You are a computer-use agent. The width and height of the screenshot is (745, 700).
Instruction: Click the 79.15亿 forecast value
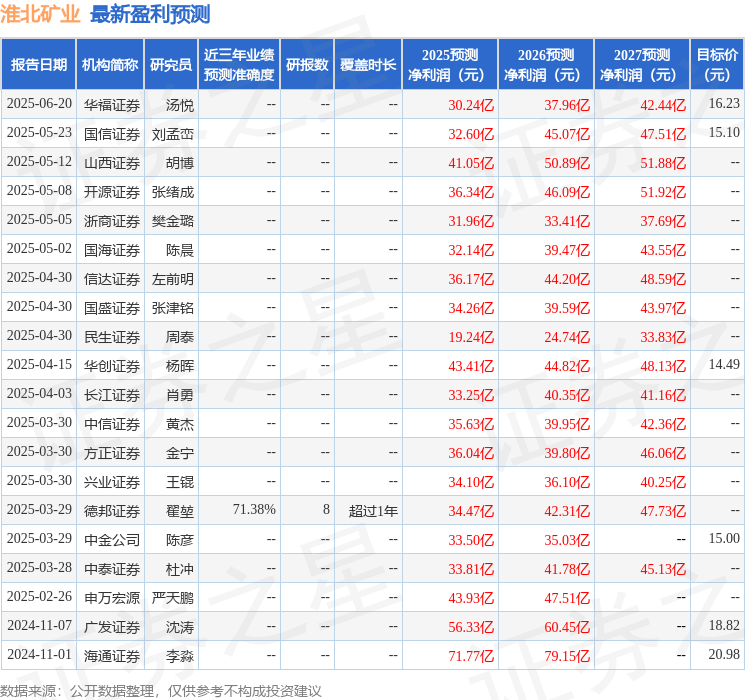(567, 656)
